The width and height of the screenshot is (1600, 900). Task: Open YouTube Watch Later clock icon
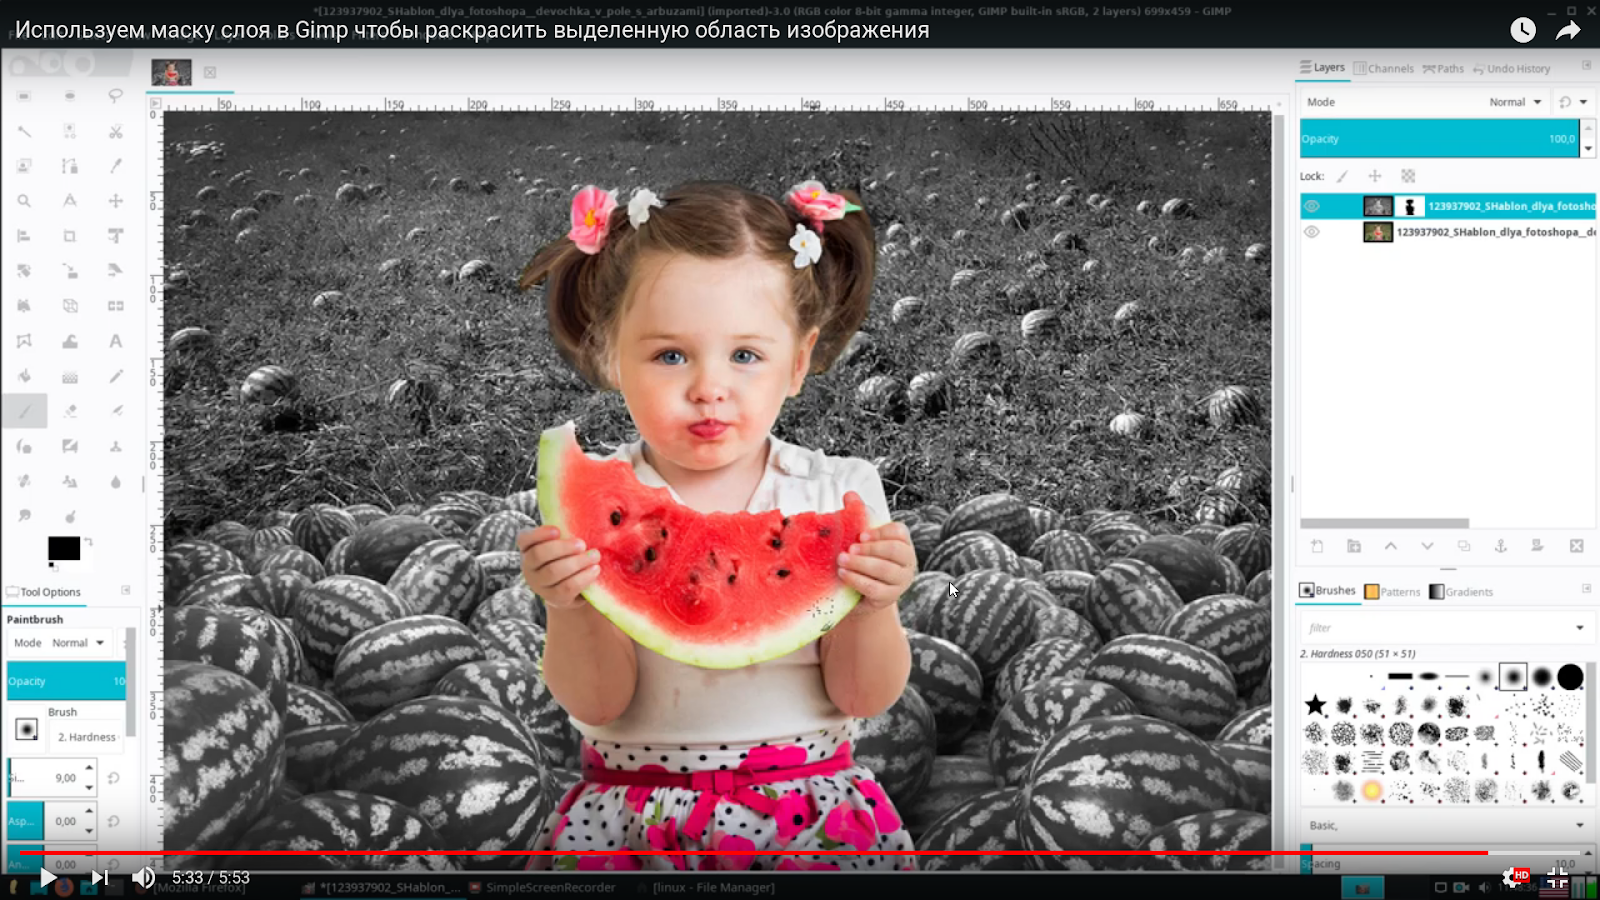click(1523, 30)
